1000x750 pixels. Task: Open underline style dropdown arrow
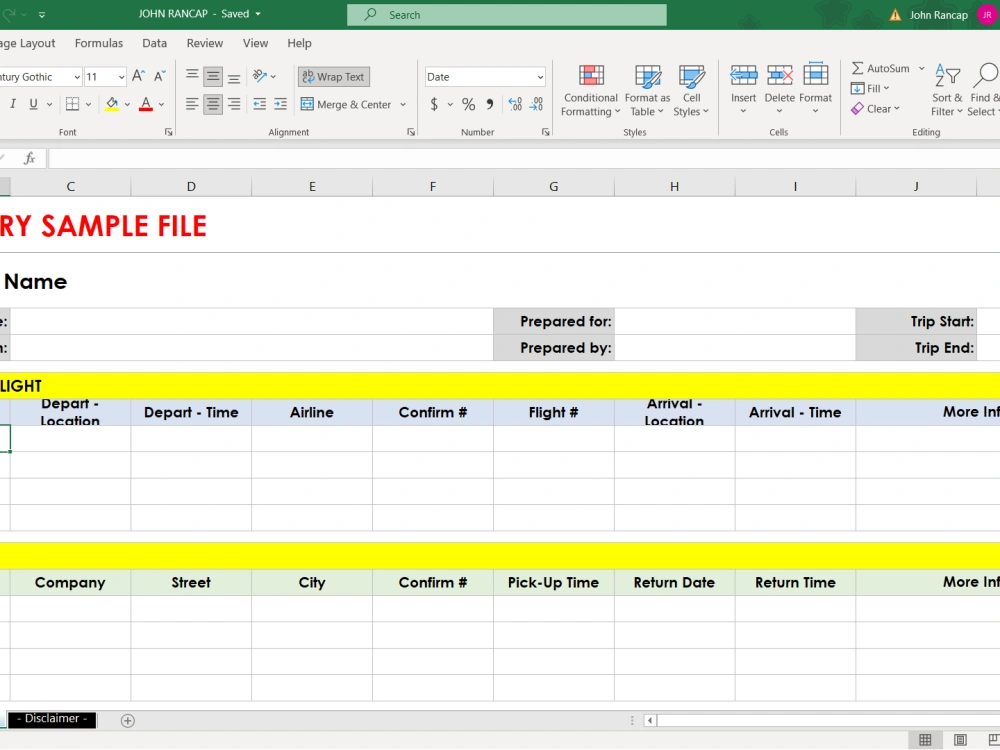tap(49, 104)
